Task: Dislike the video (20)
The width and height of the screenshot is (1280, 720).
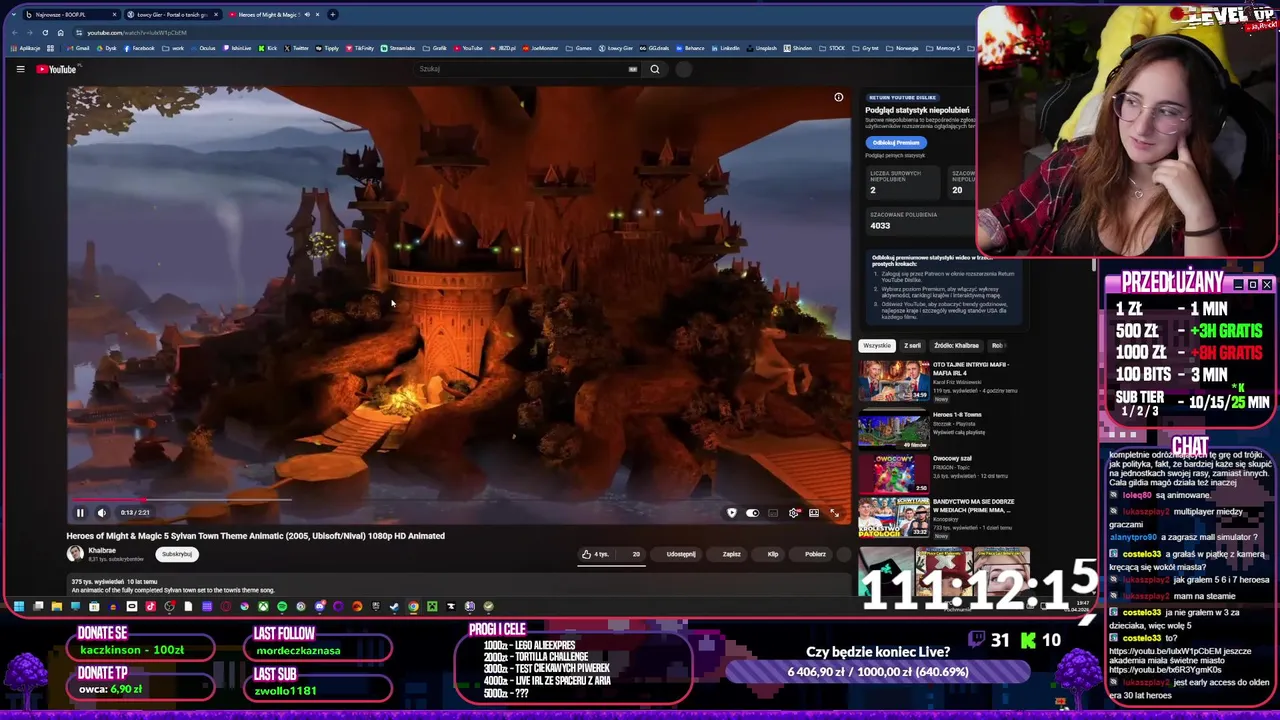Action: coord(633,554)
